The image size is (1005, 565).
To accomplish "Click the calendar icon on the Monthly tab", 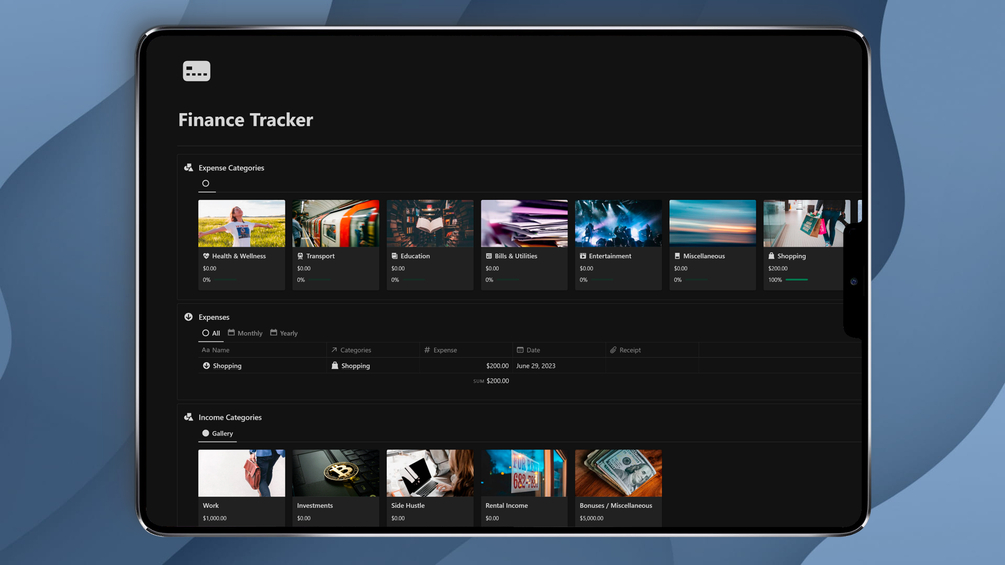I will point(231,332).
